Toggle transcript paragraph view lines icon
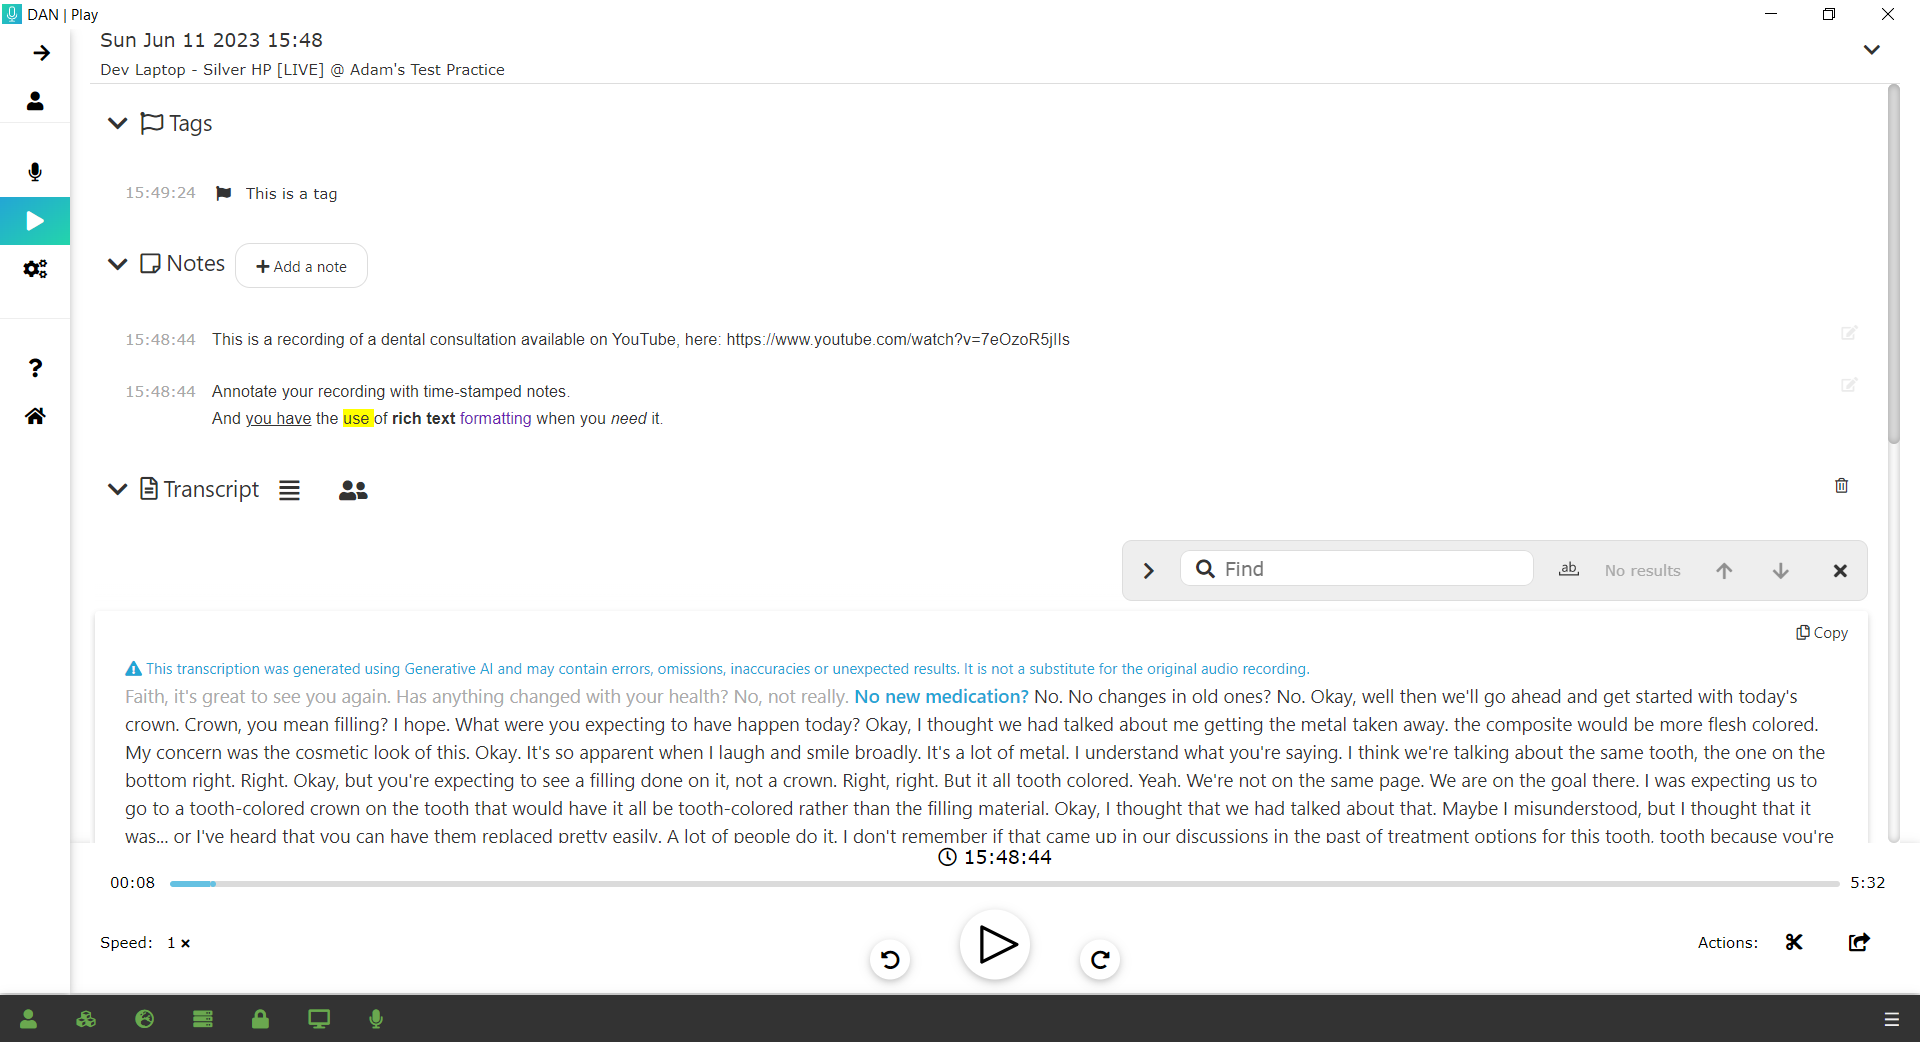 pyautogui.click(x=289, y=490)
